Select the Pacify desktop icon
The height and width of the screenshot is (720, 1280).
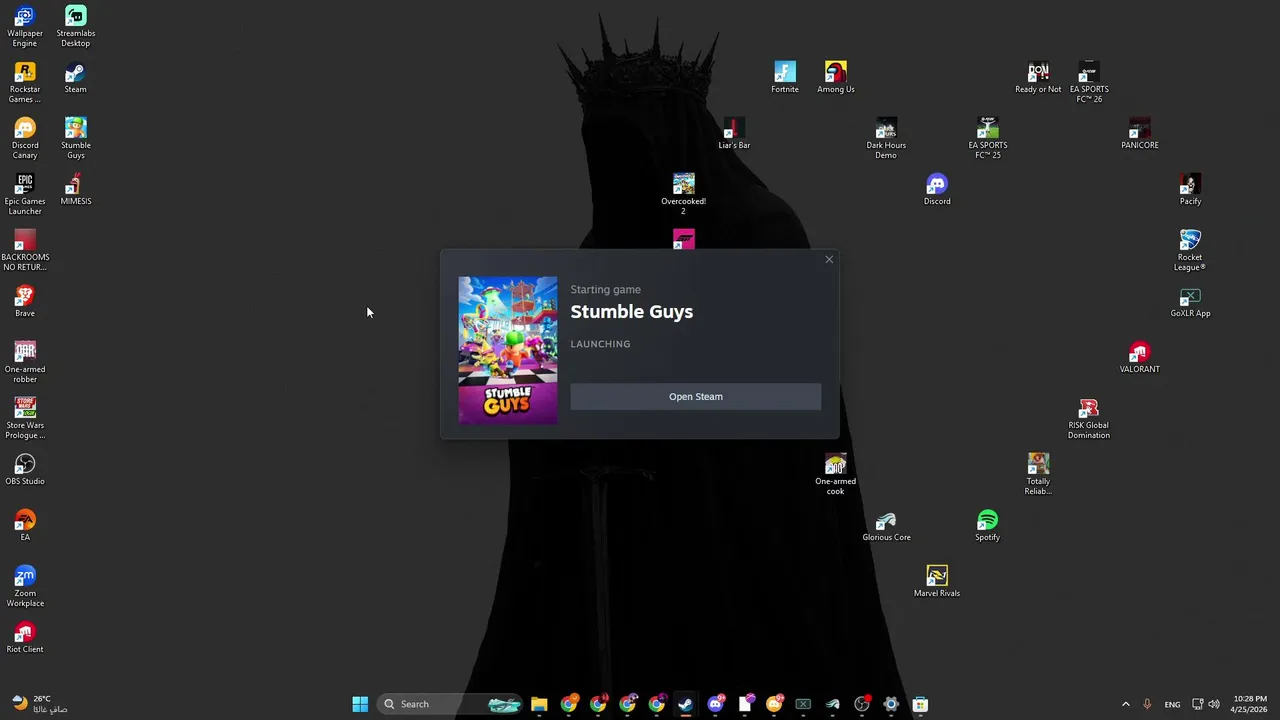click(x=1190, y=190)
